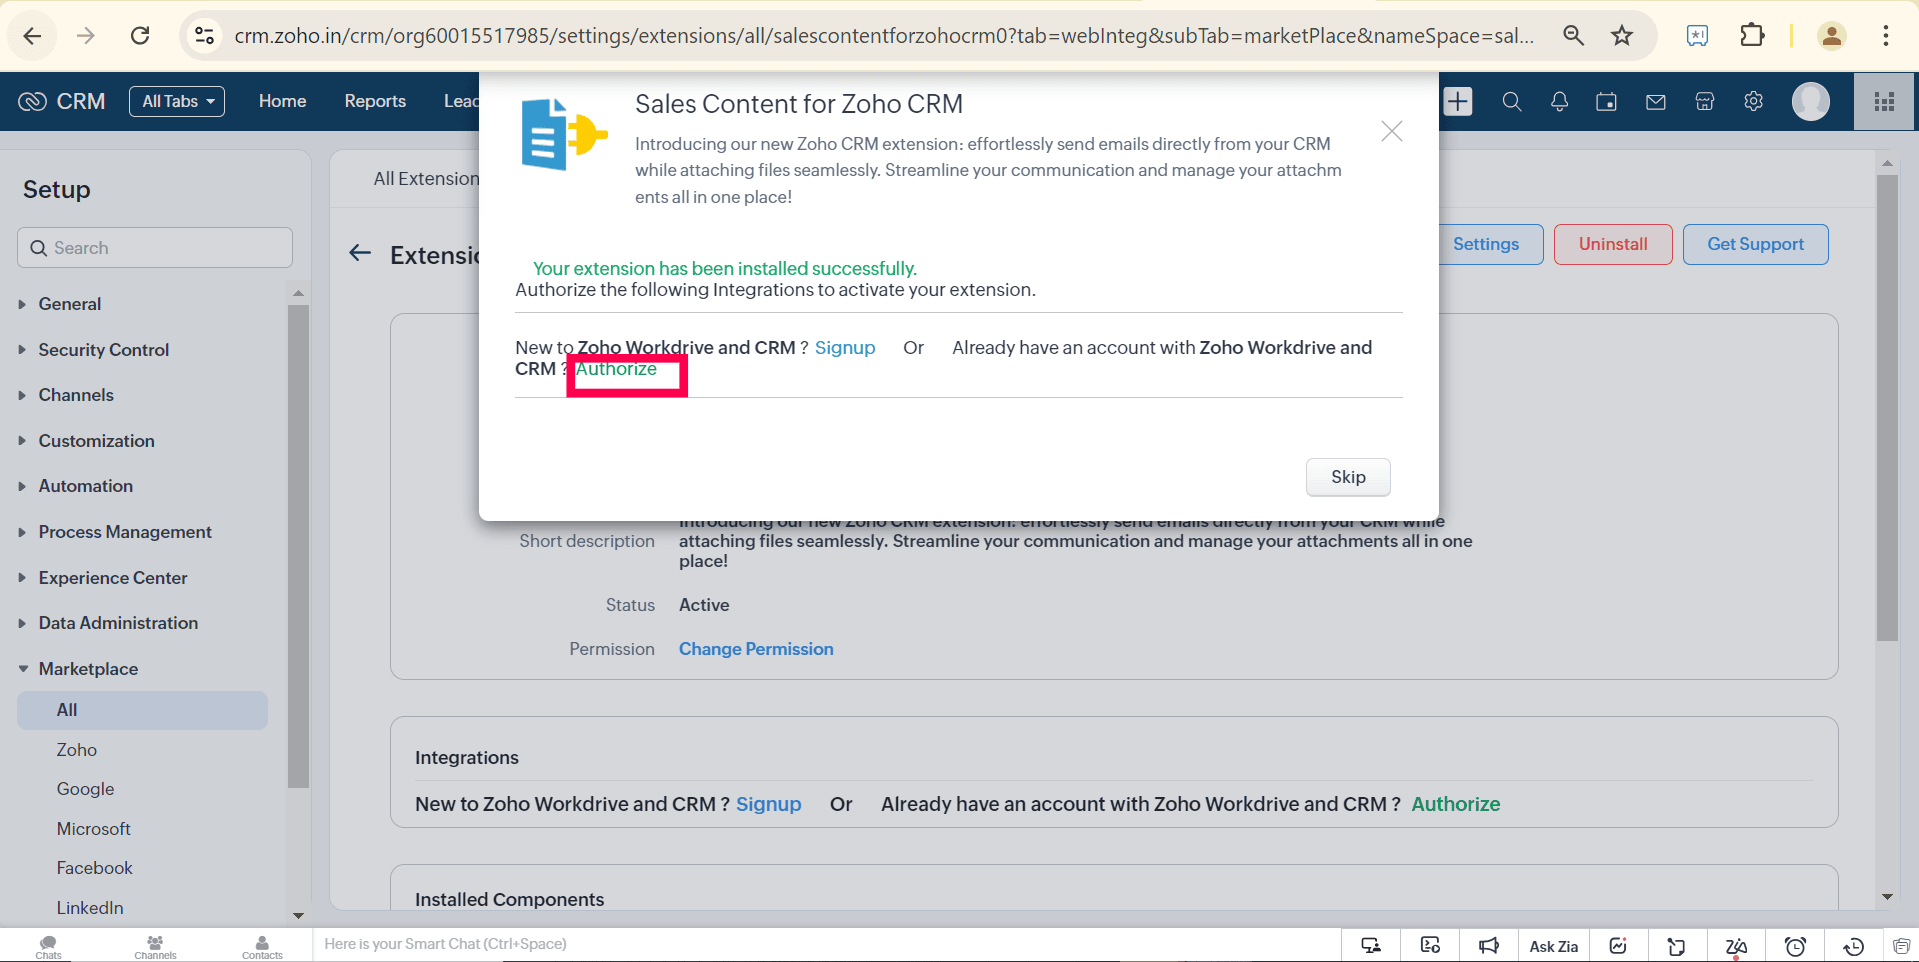
Task: Select Zoho under Marketplace
Action: (x=76, y=750)
